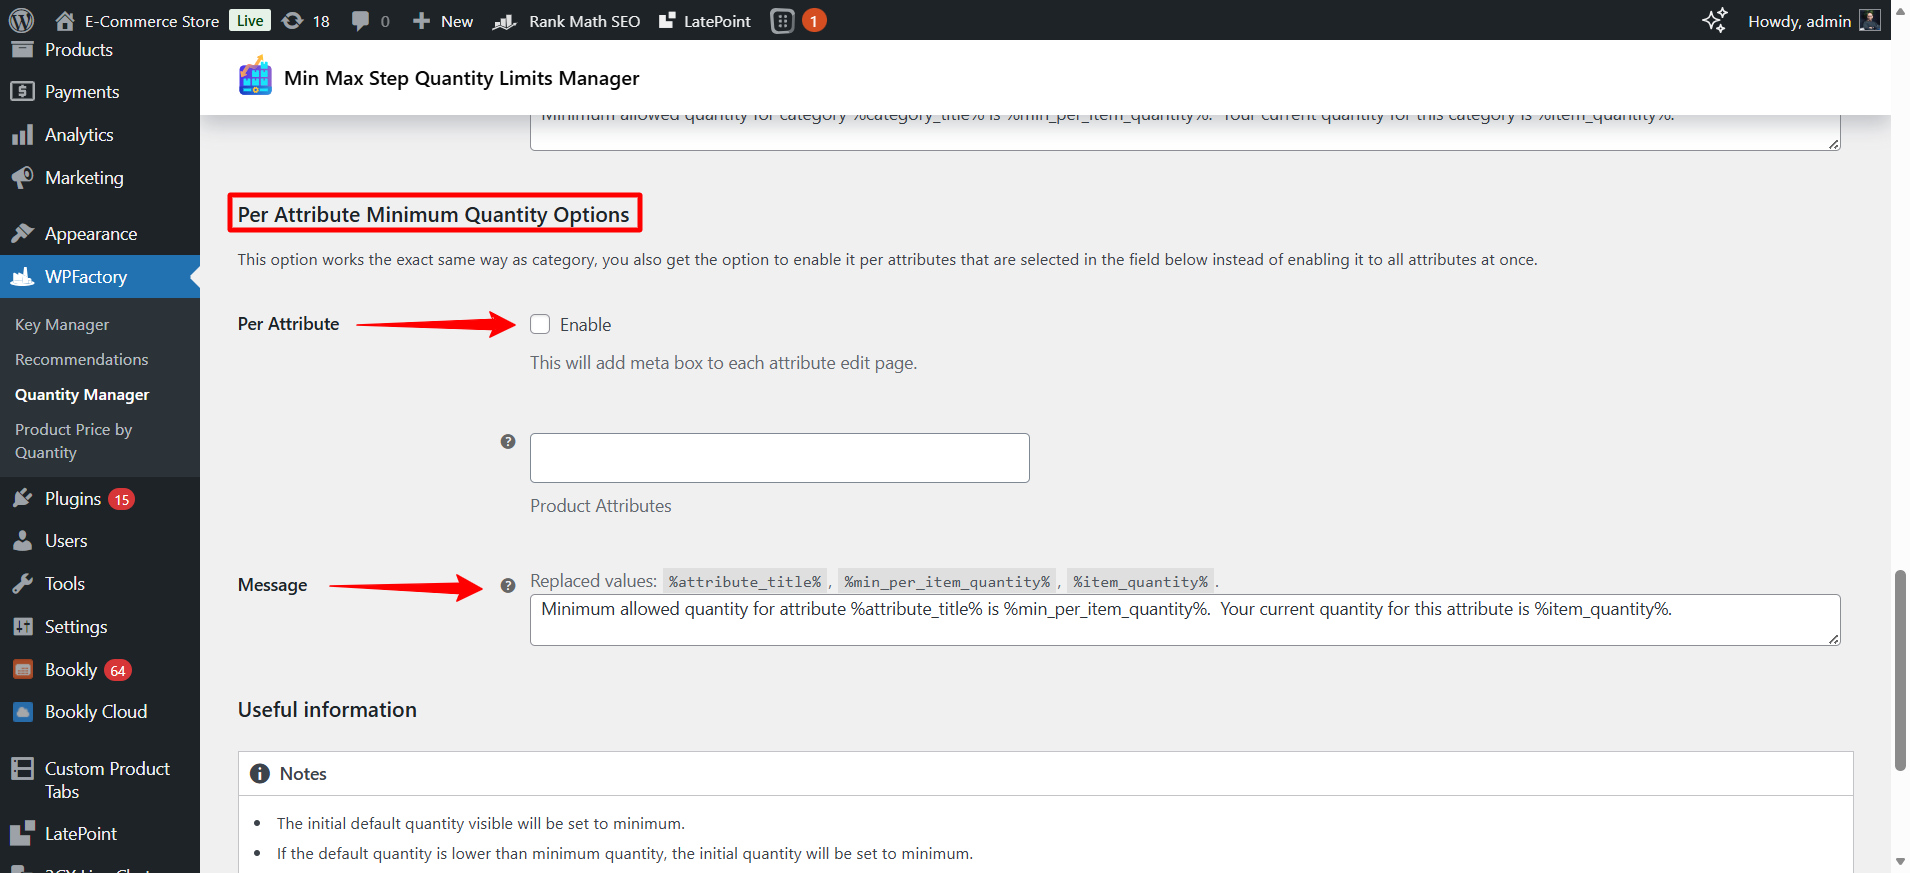Open Recommendations submenu

(81, 360)
